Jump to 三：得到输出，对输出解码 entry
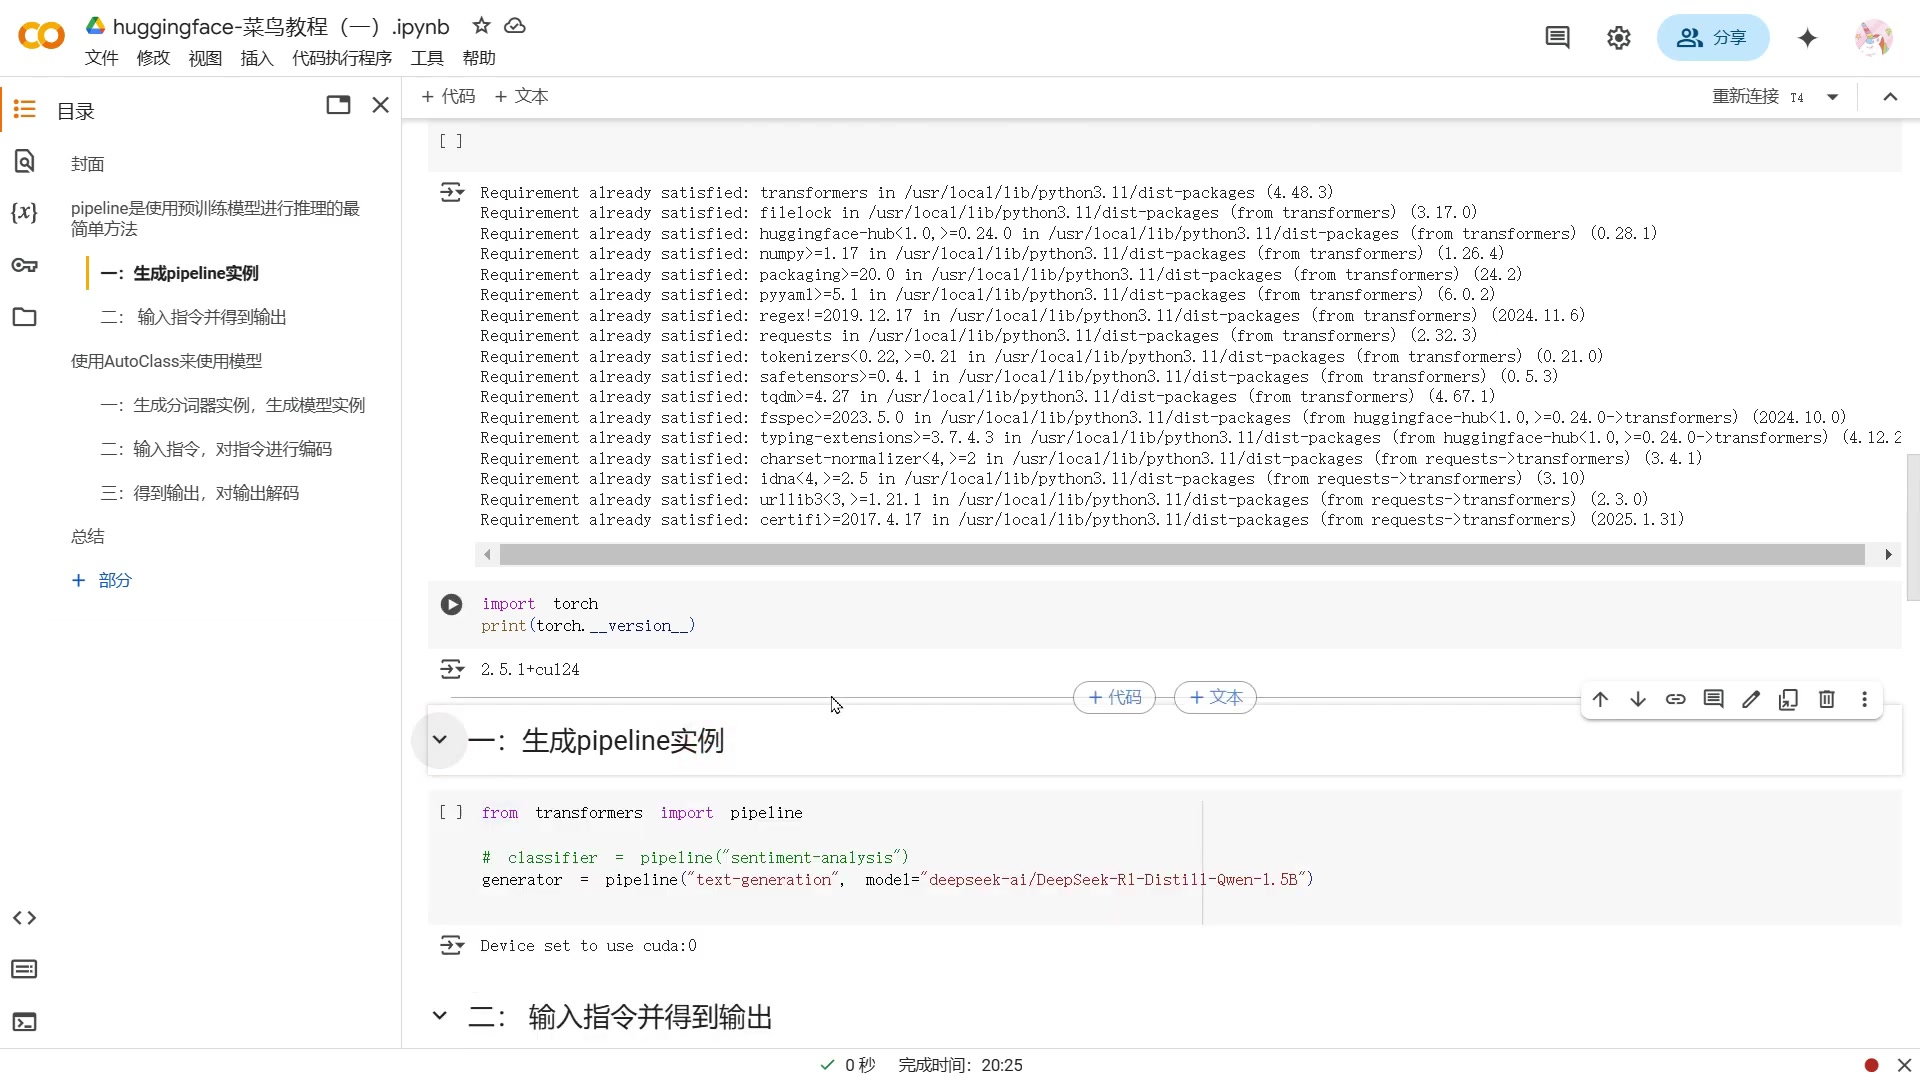The width and height of the screenshot is (1920, 1080). (x=200, y=493)
